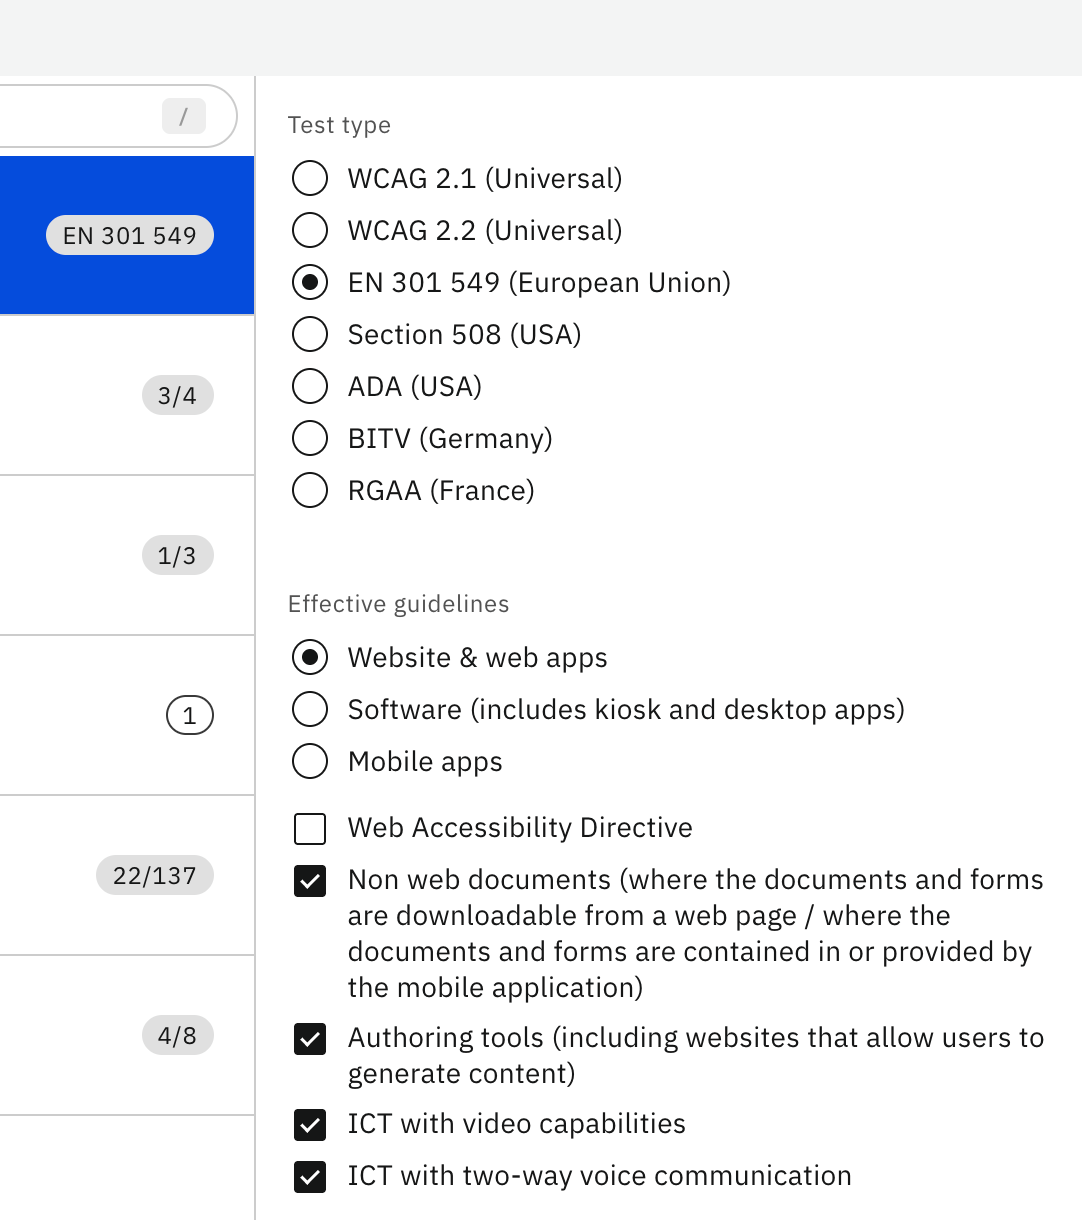
Task: Uncheck ICT with video capabilities
Action: click(310, 1125)
